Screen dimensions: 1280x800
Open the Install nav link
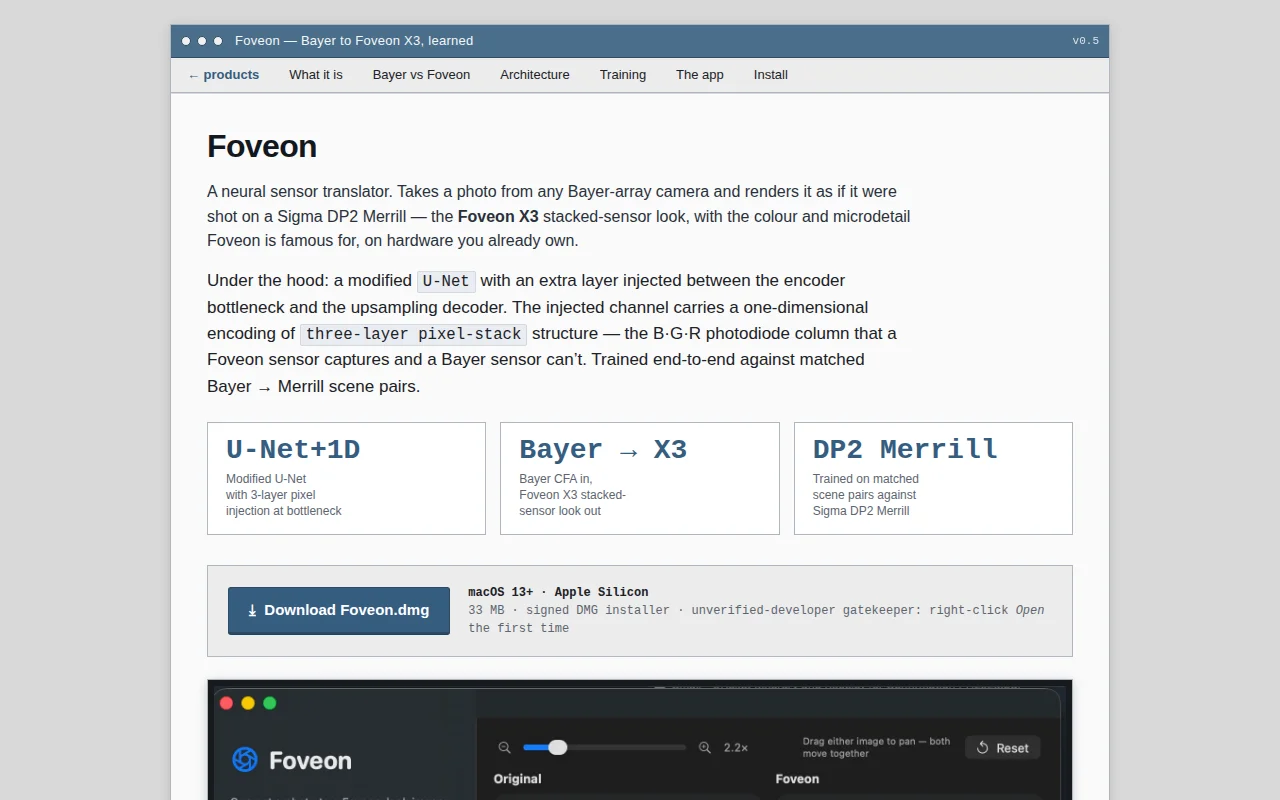pos(771,75)
